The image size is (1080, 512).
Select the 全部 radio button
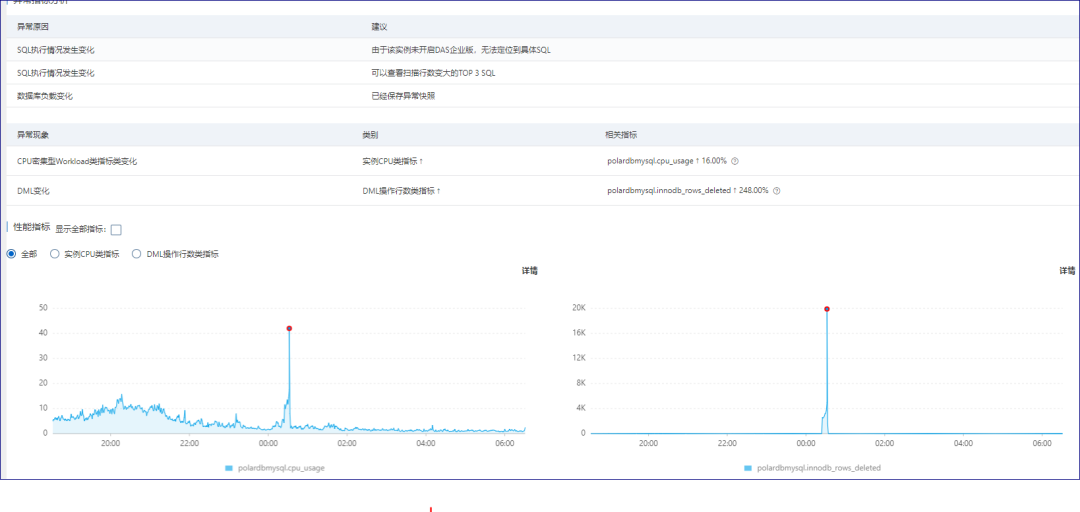click(x=11, y=254)
